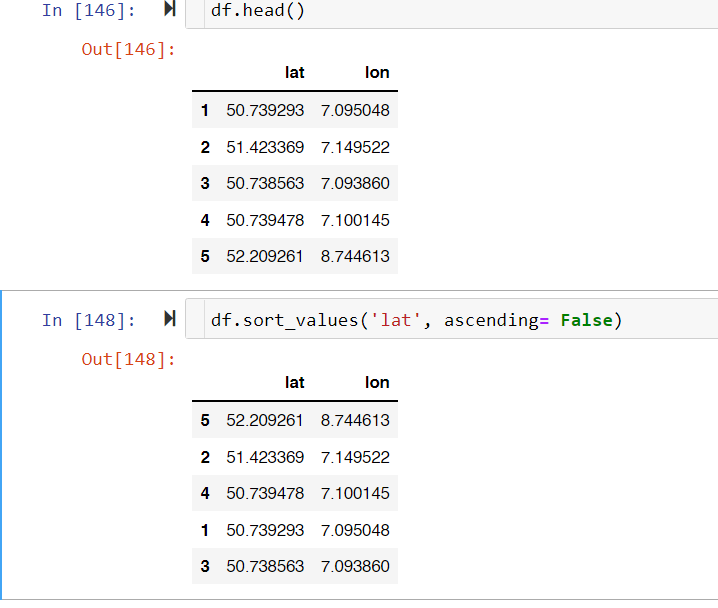
Task: Select lat 51.423369 in Out[148] sorted table
Action: (265, 457)
